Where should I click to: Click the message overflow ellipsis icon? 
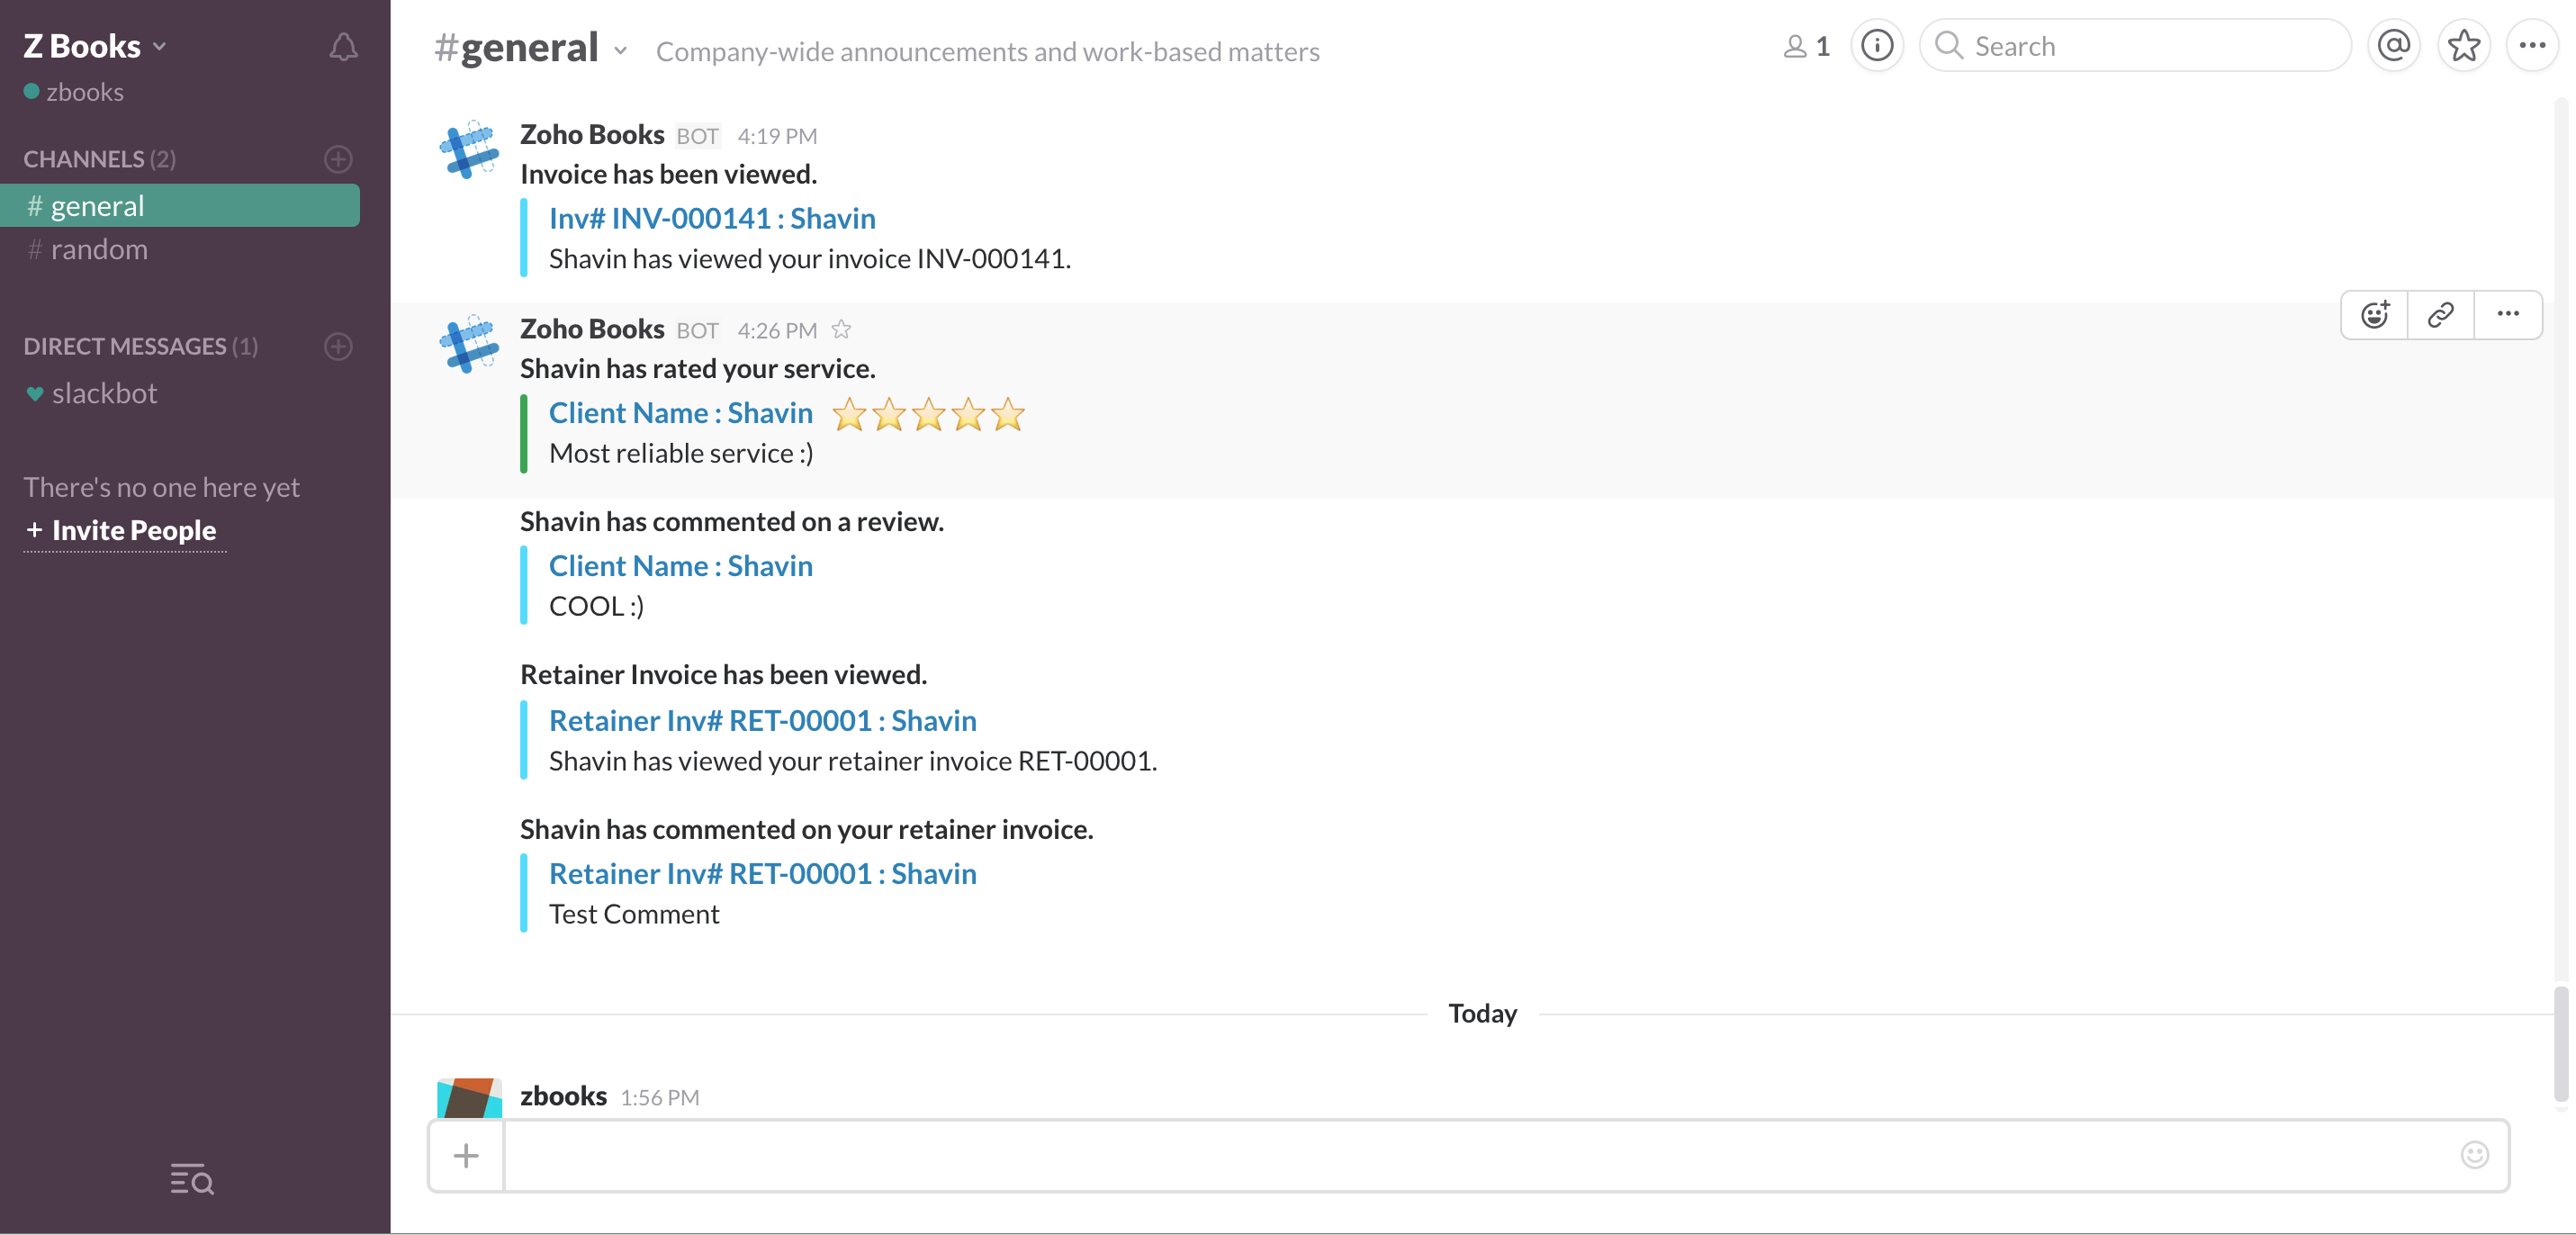[x=2507, y=313]
